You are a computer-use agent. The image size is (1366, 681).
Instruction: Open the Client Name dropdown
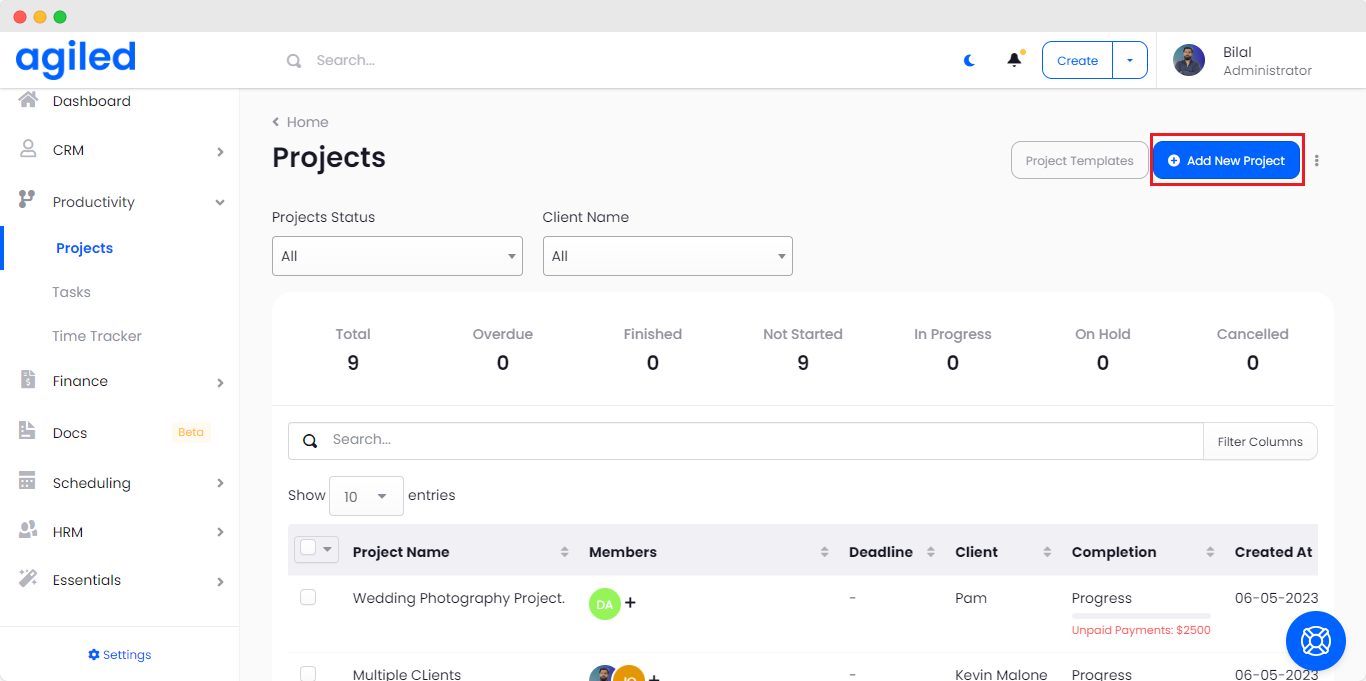click(667, 256)
